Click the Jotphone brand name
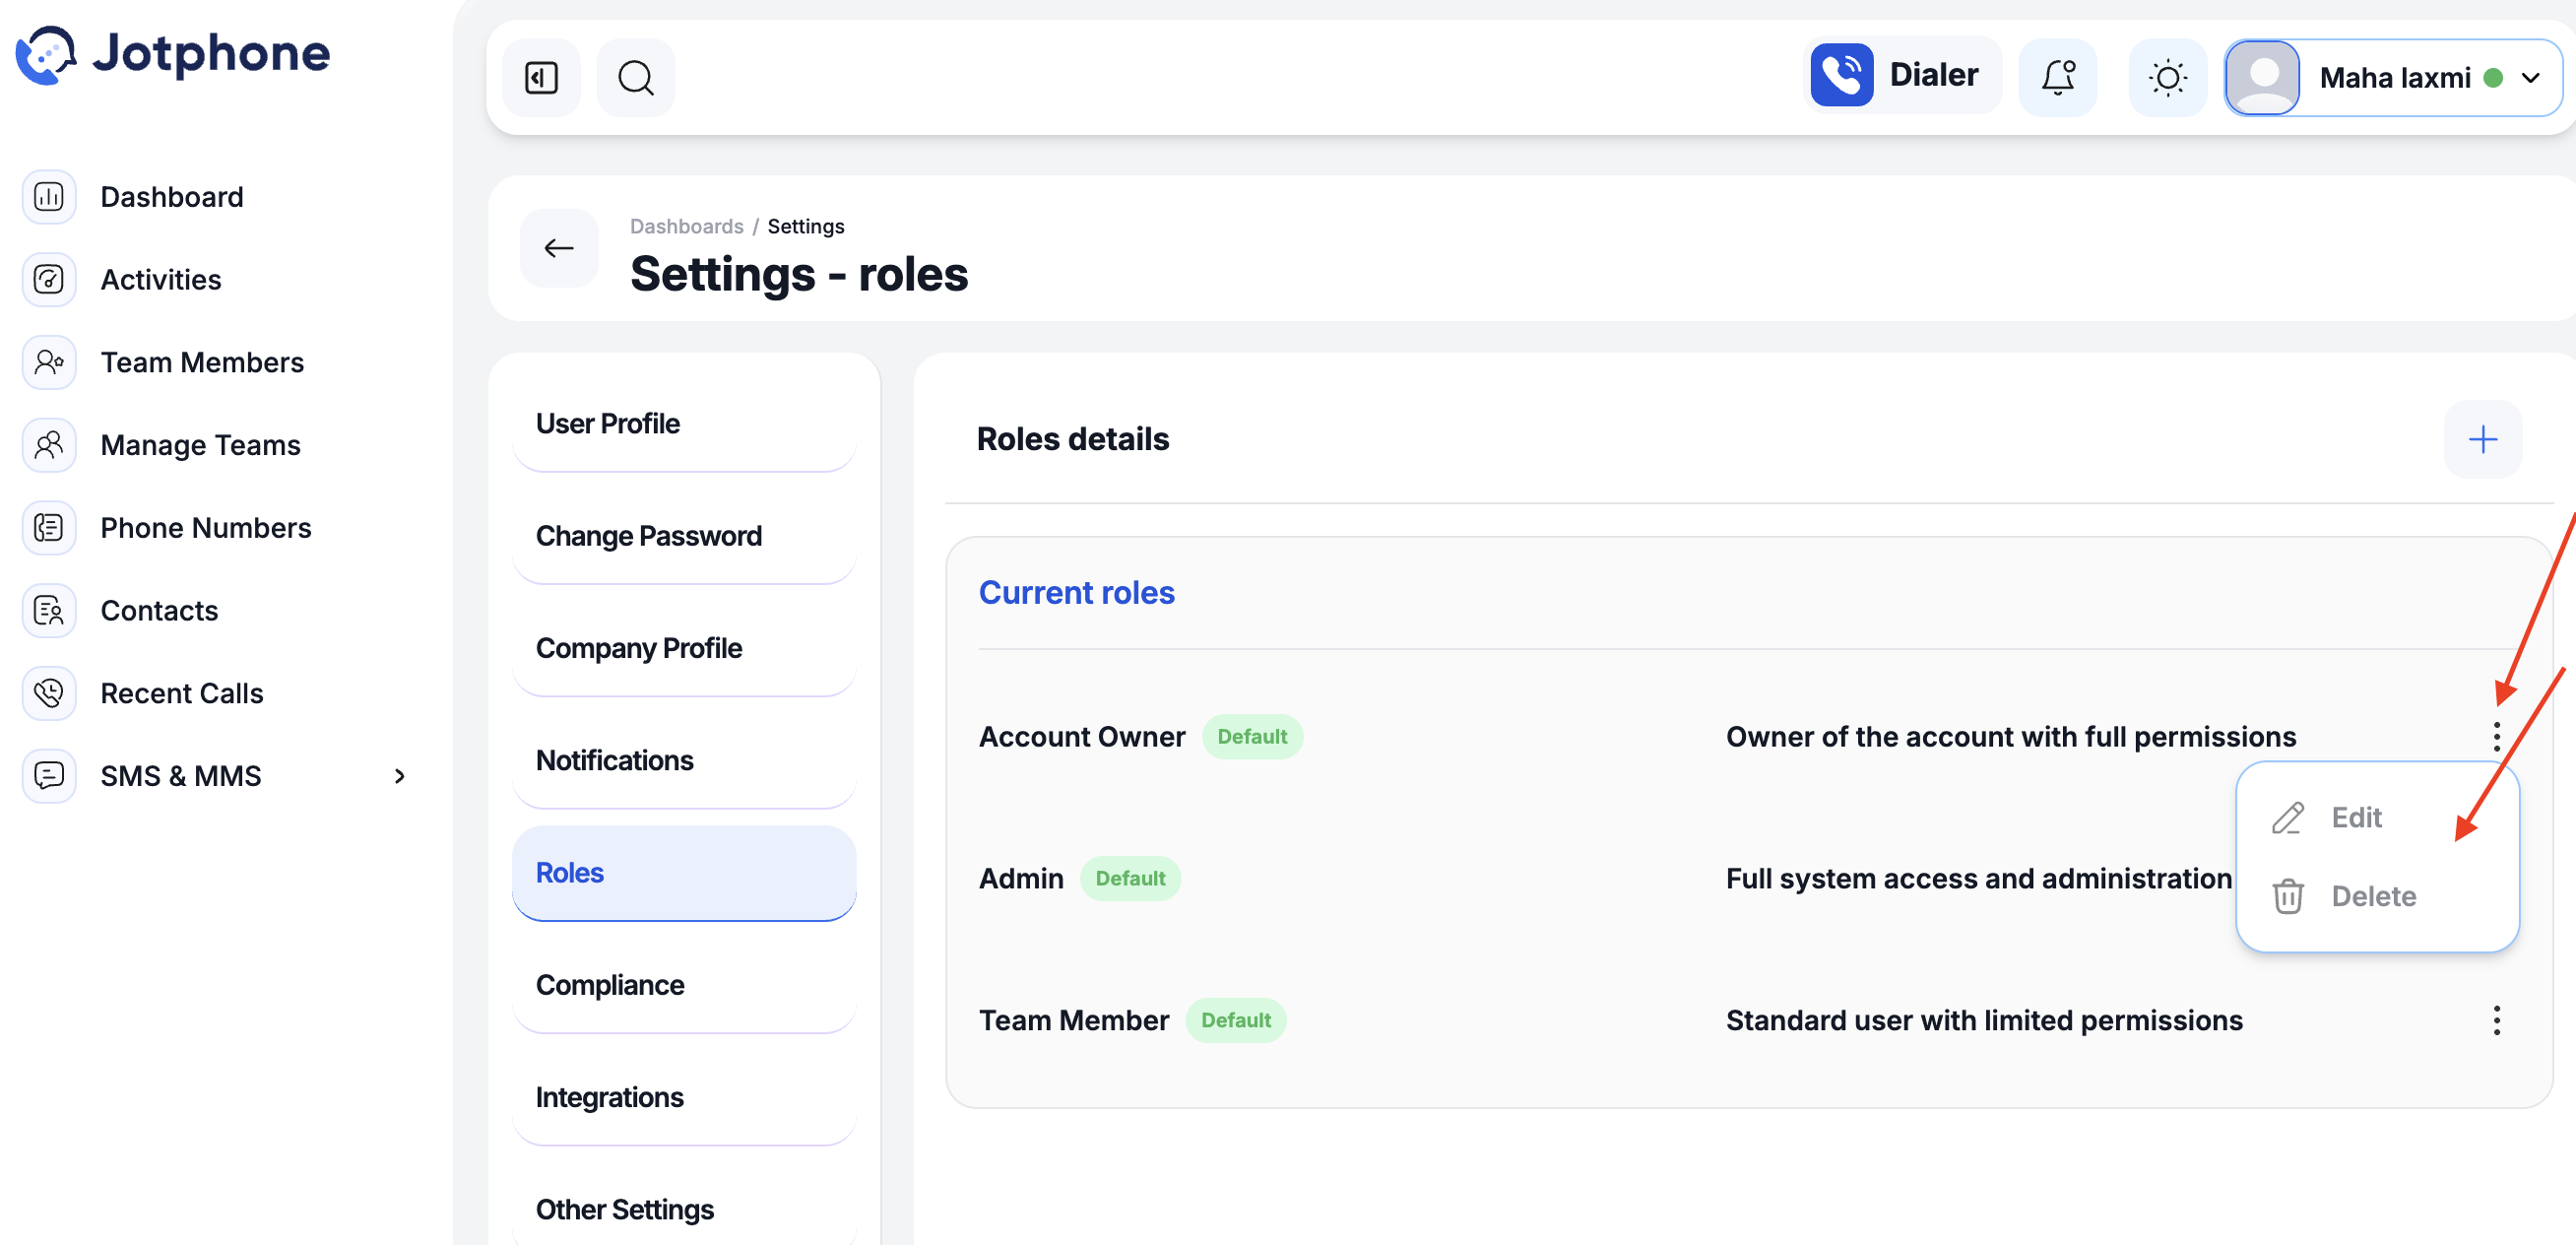2576x1245 pixels. coord(211,53)
